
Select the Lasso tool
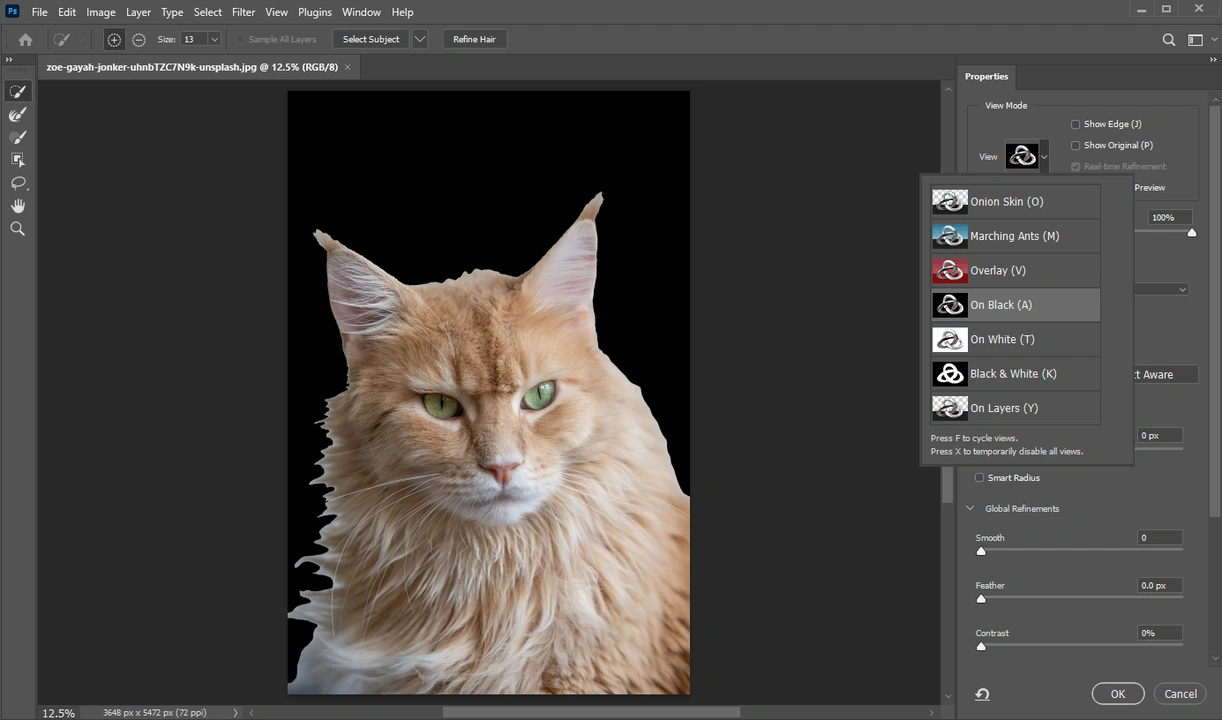pyautogui.click(x=17, y=183)
